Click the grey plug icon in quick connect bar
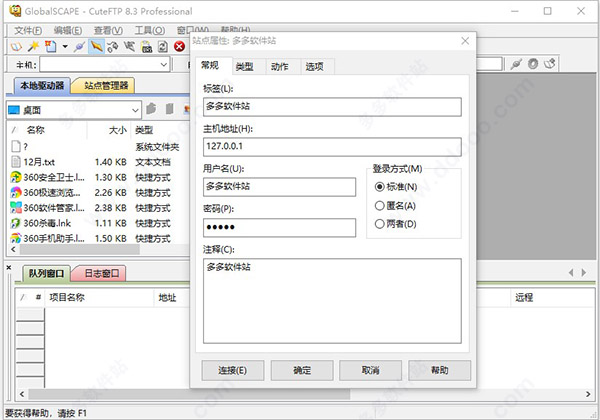The width and height of the screenshot is (600, 420). click(x=516, y=64)
